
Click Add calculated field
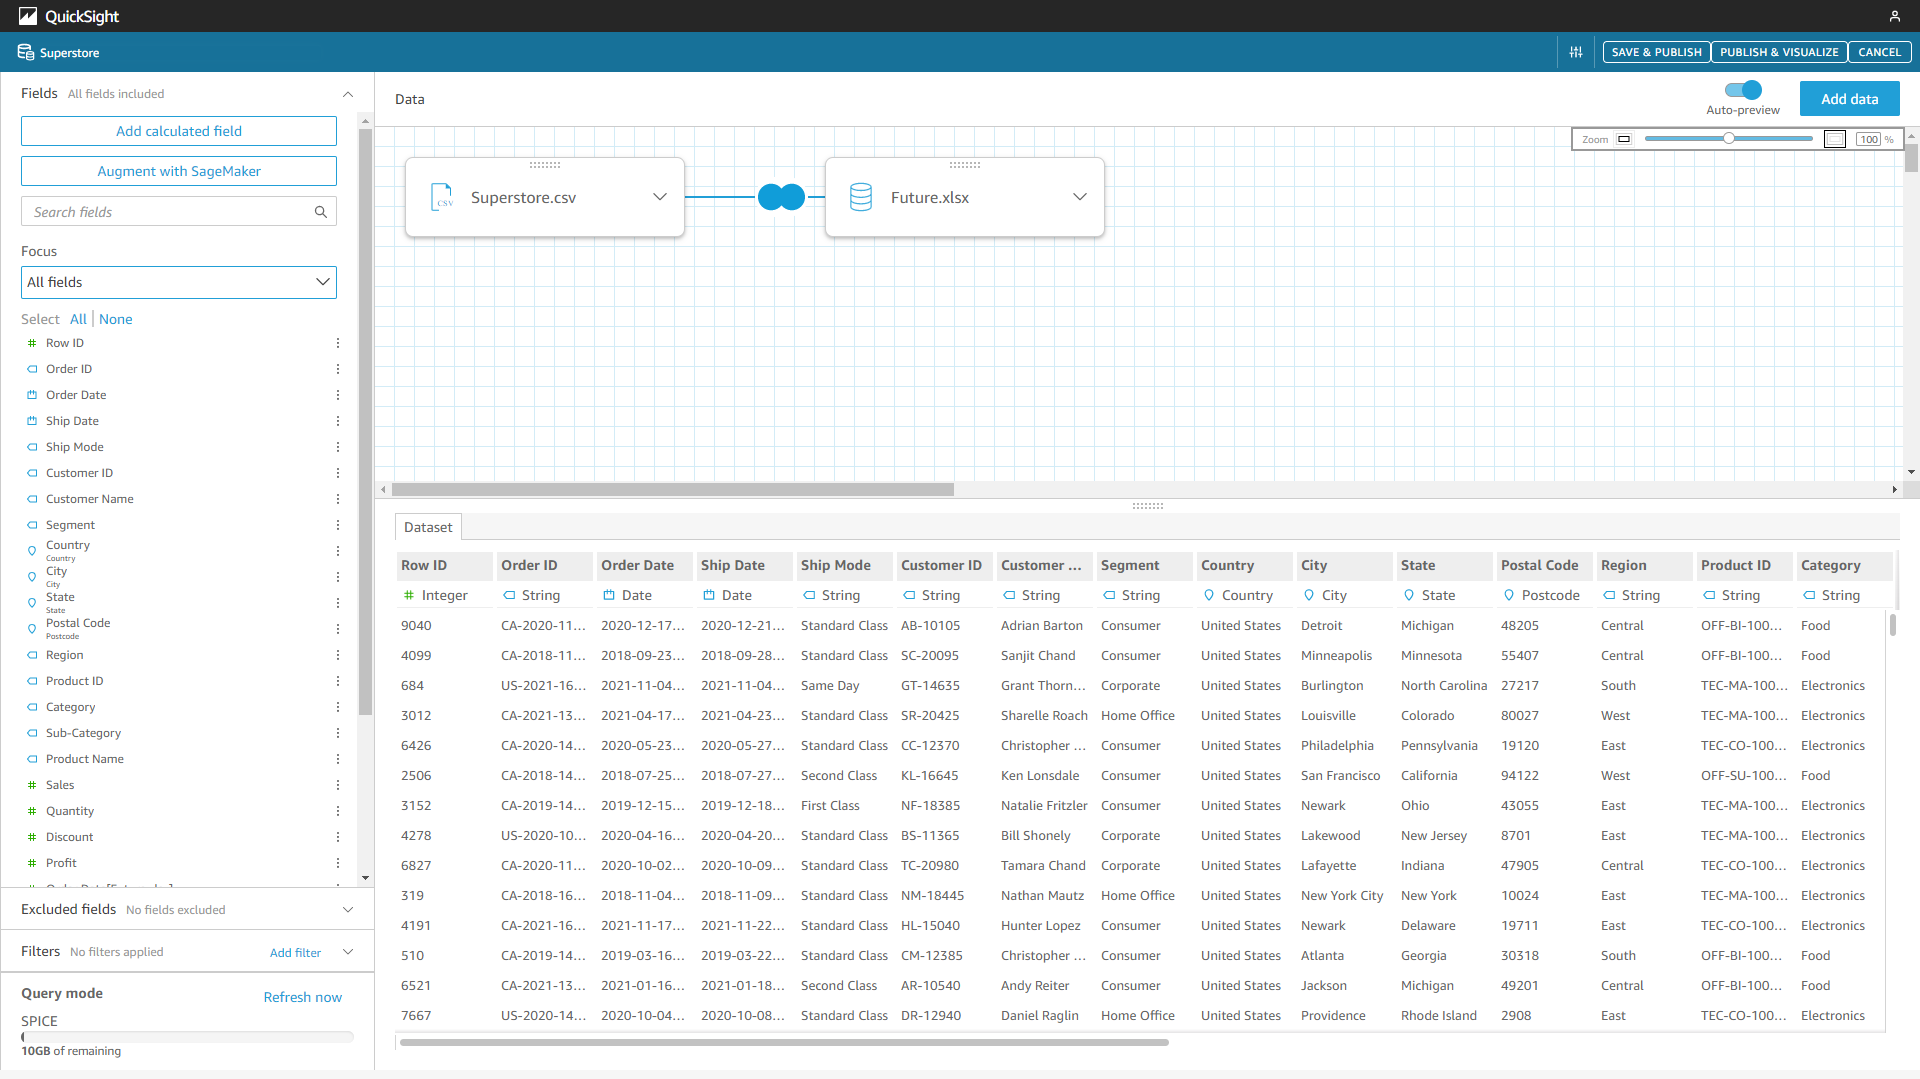(179, 131)
